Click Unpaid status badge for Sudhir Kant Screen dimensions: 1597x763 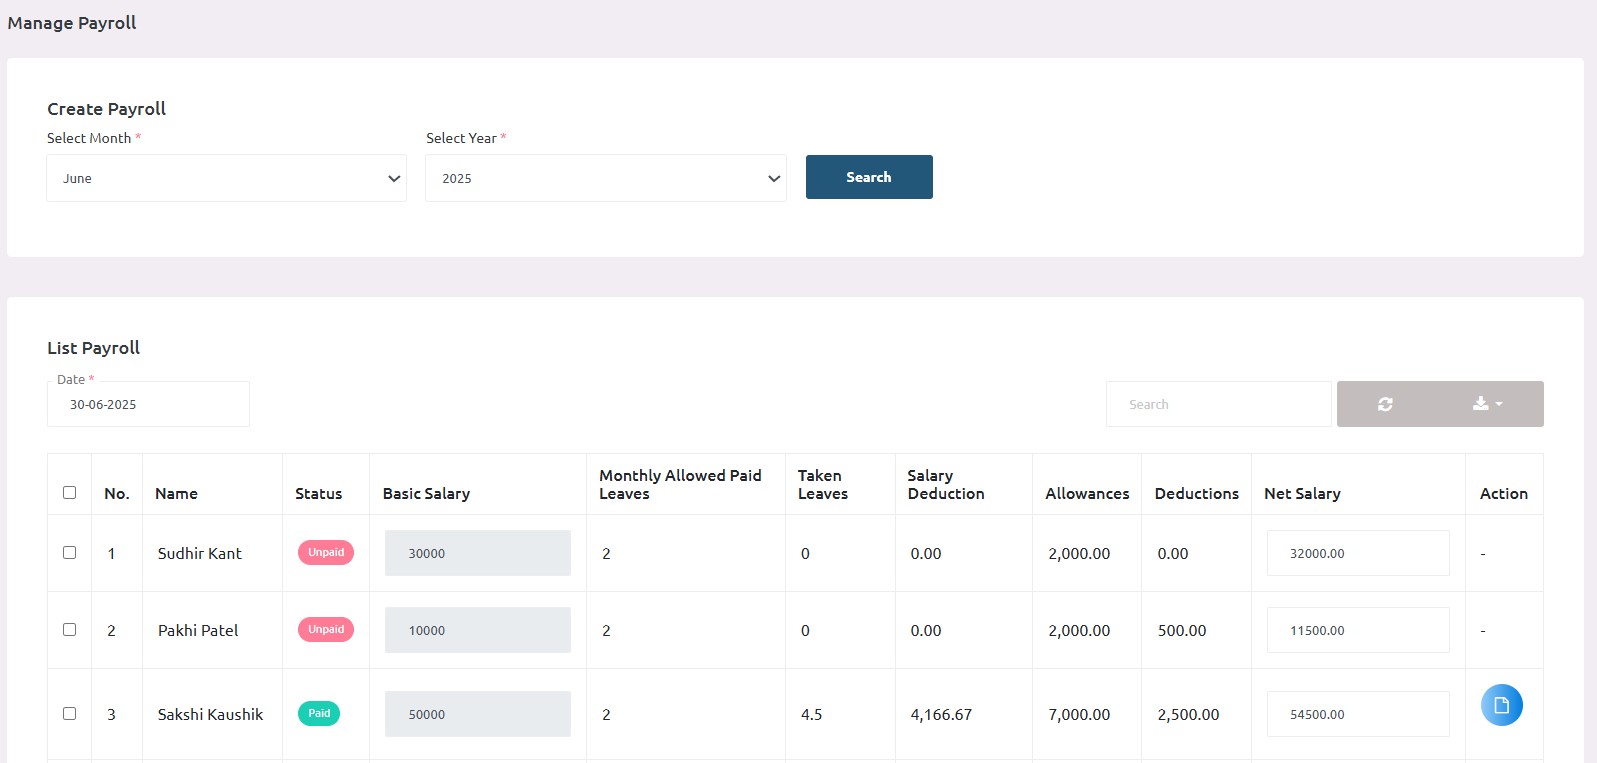(x=326, y=552)
